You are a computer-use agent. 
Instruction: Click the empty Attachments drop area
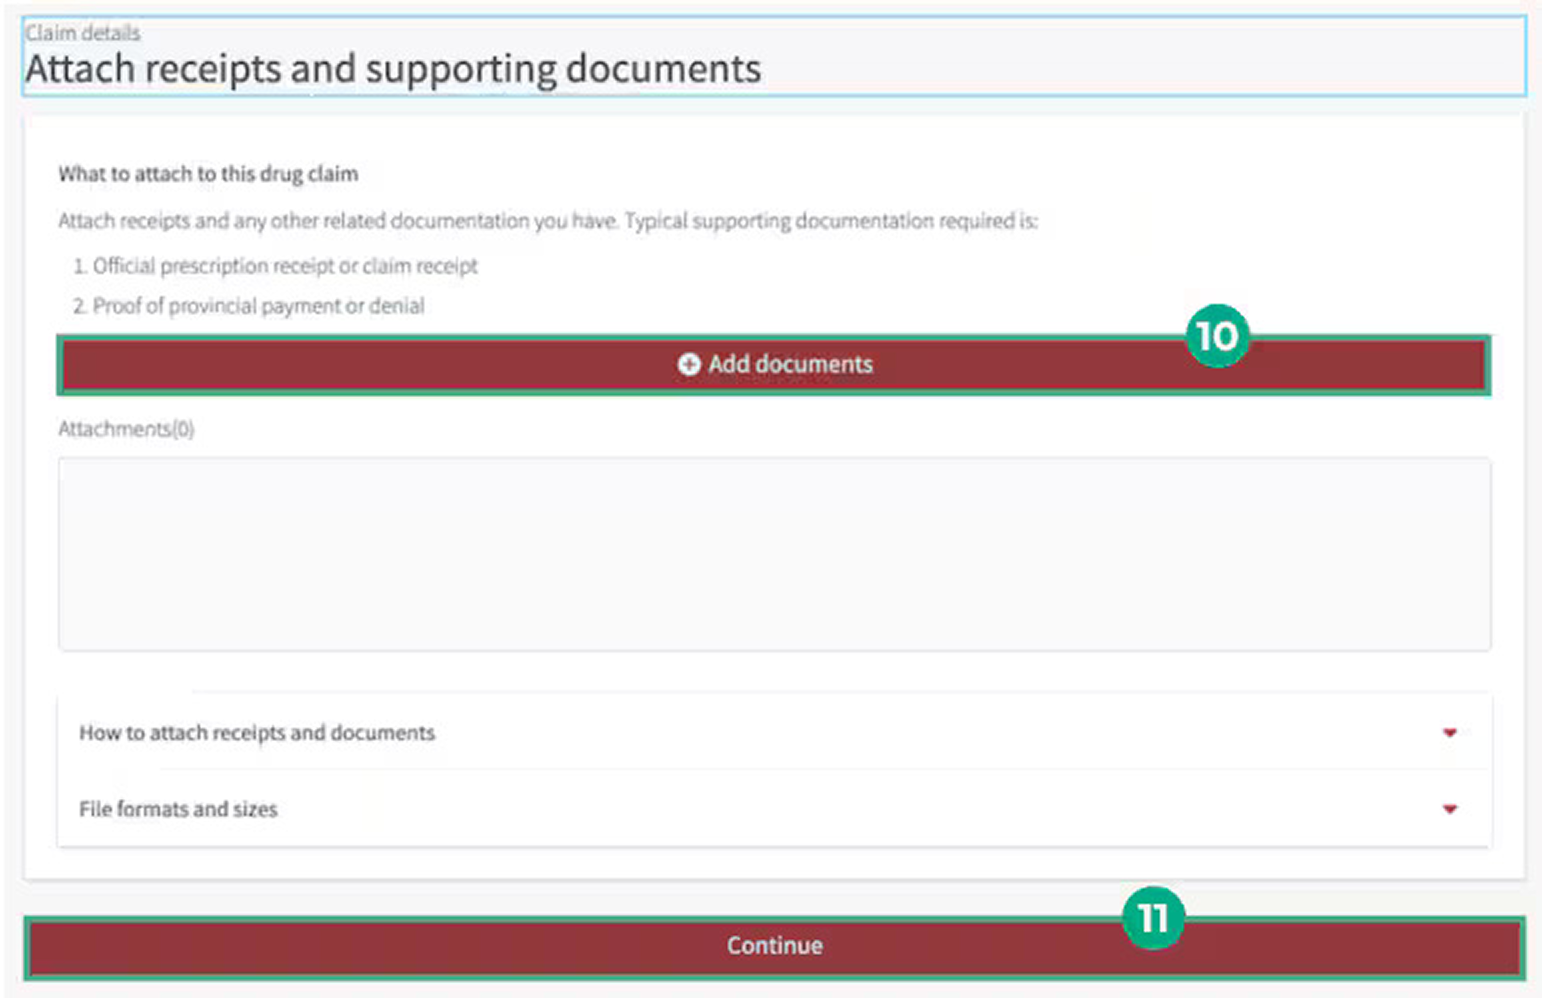tap(774, 554)
